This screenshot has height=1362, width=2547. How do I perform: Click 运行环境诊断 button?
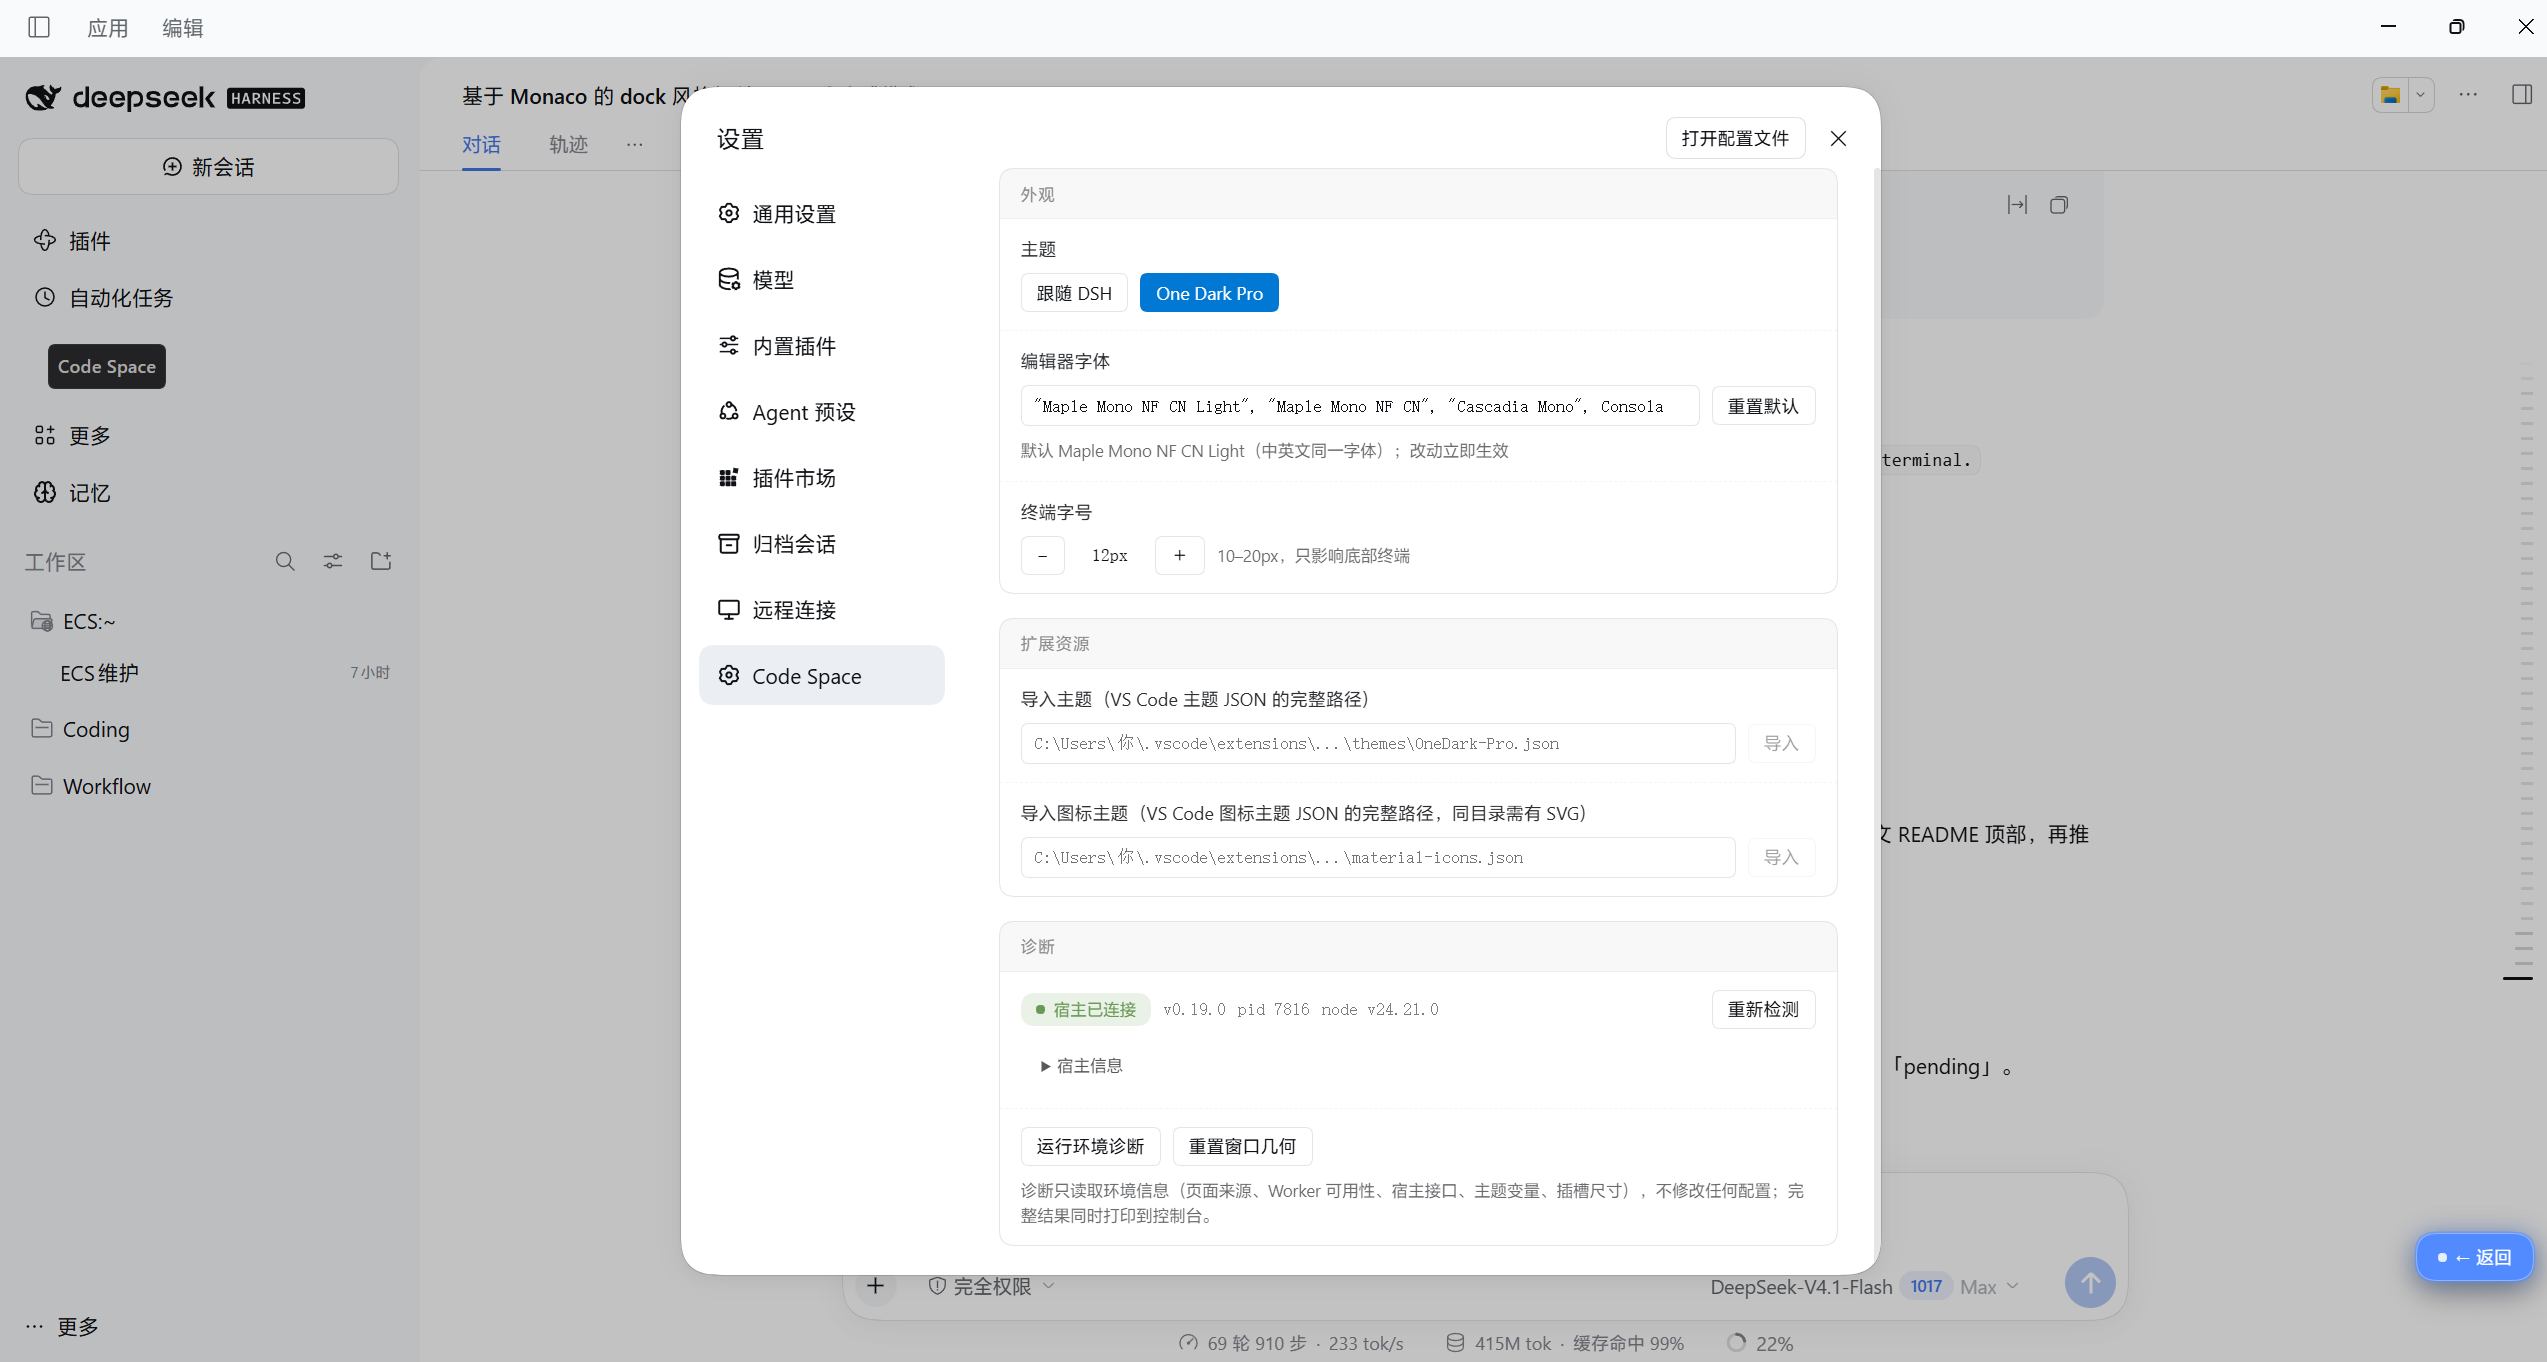(1090, 1146)
